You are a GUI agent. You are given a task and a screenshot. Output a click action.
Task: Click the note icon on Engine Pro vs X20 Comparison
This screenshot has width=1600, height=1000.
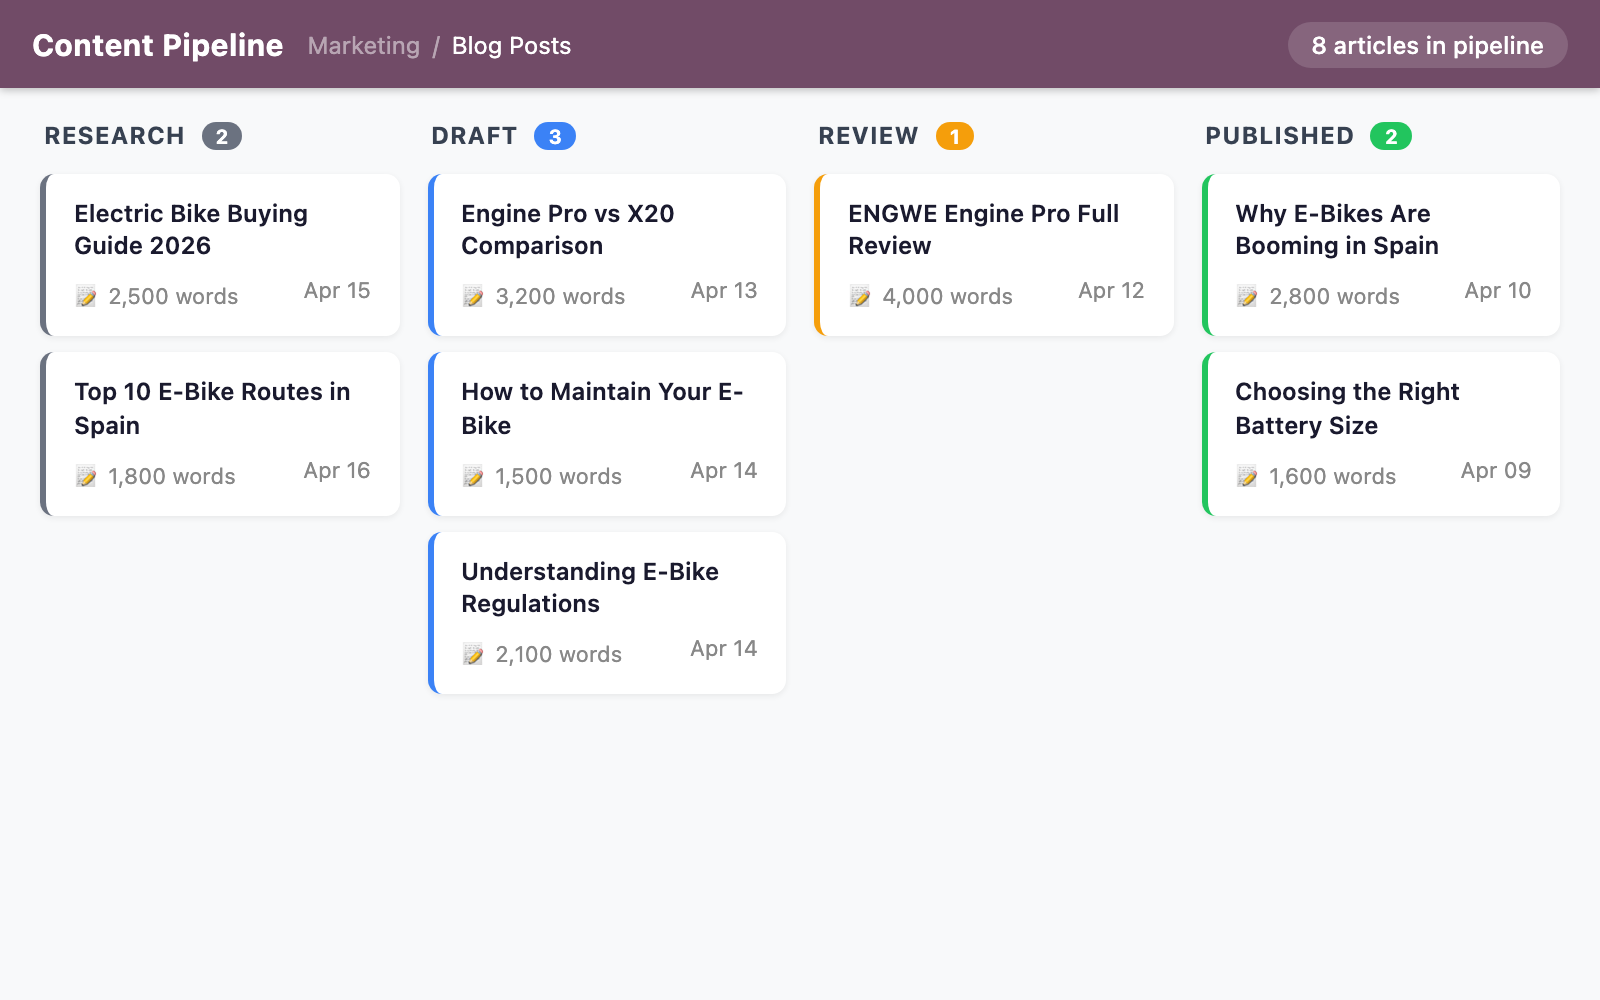pos(473,296)
